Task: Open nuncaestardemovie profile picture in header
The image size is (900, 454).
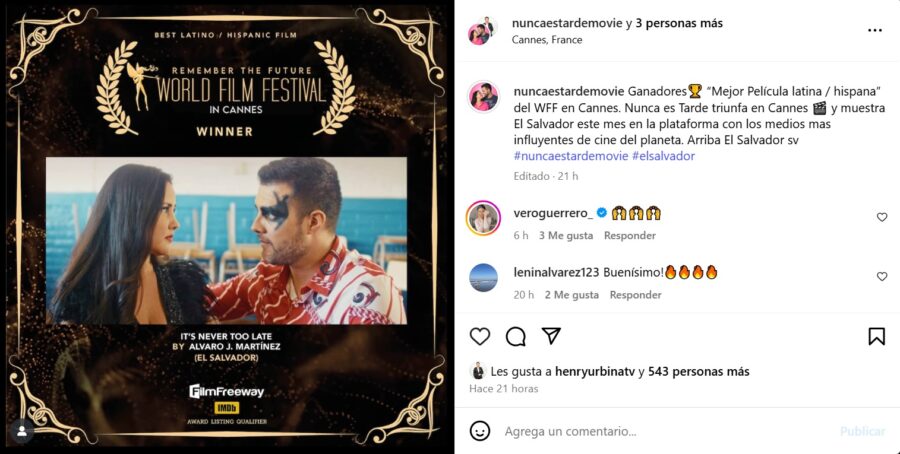Action: pos(482,31)
